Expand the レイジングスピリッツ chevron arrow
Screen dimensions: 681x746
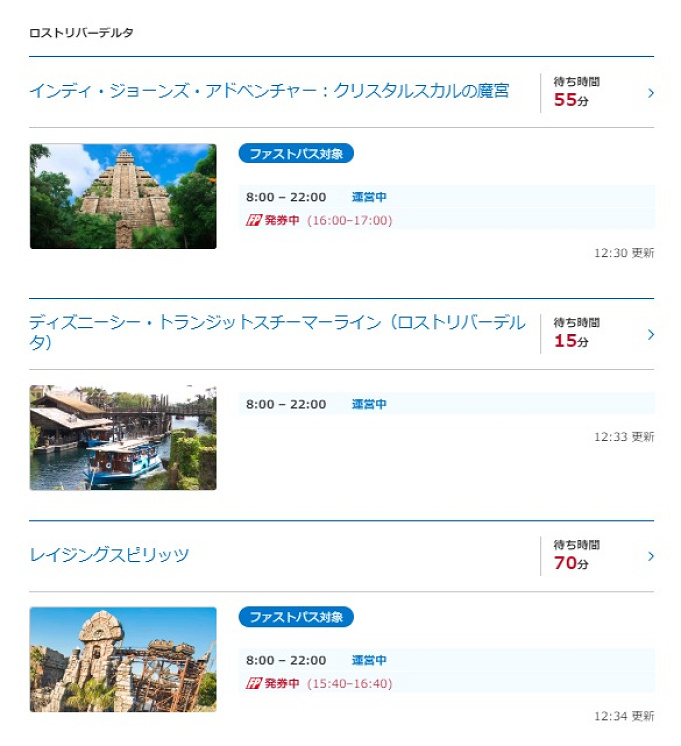tap(651, 556)
